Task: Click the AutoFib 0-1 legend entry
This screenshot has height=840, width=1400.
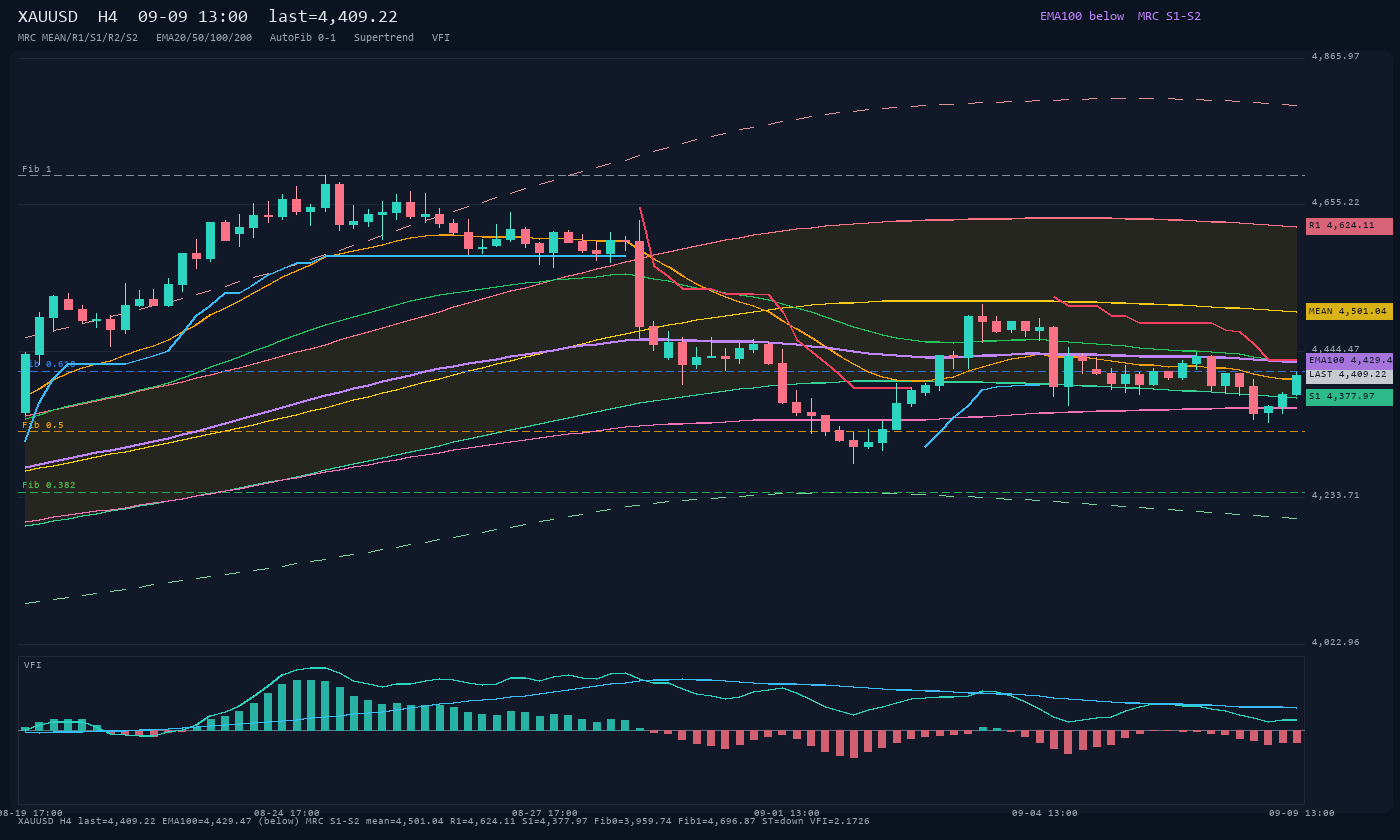Action: point(303,38)
